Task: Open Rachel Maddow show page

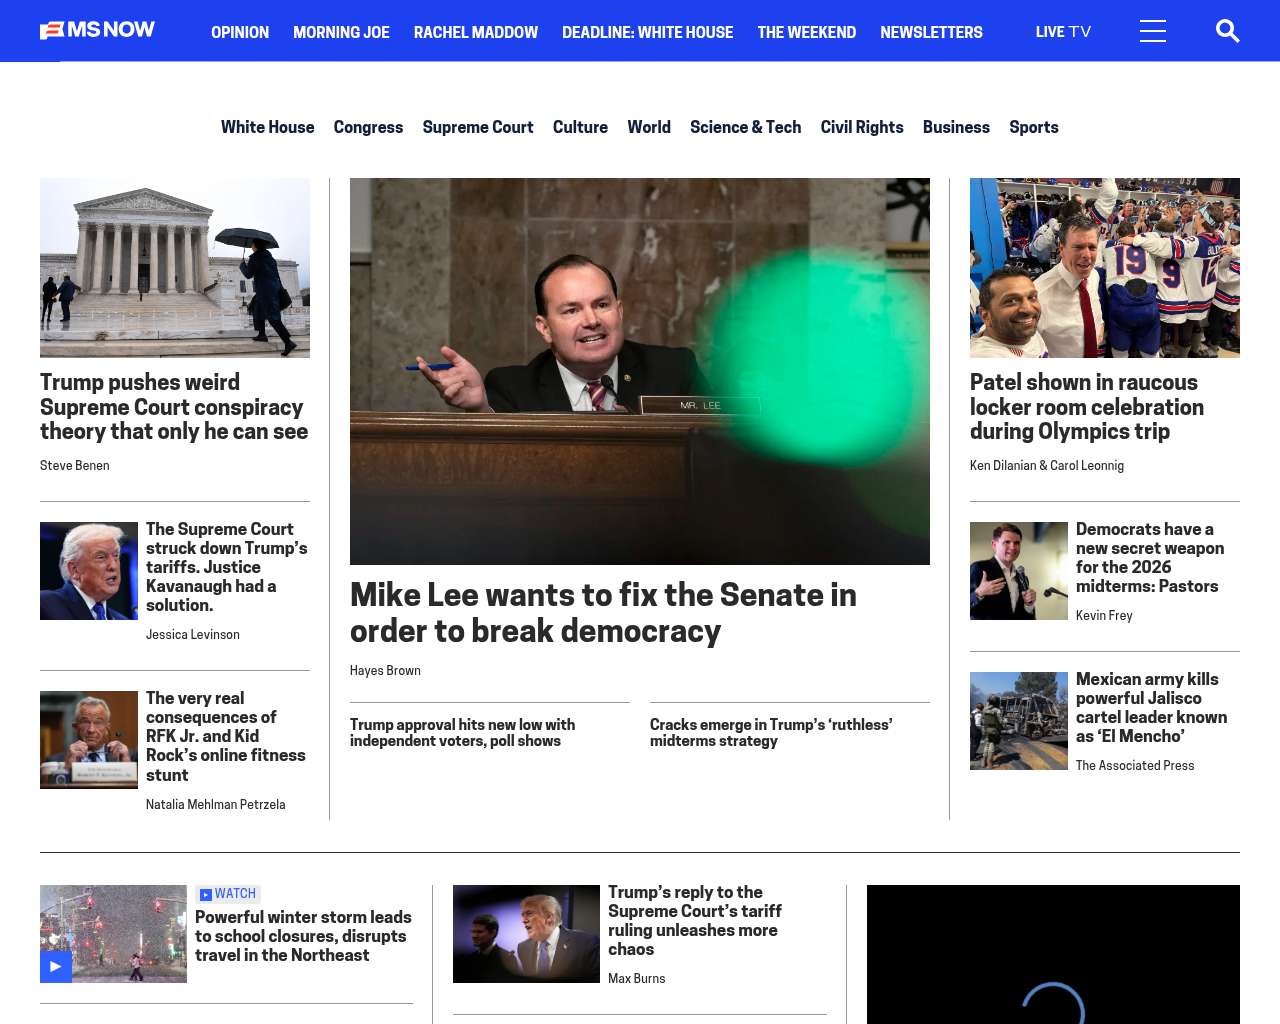Action: pyautogui.click(x=476, y=32)
